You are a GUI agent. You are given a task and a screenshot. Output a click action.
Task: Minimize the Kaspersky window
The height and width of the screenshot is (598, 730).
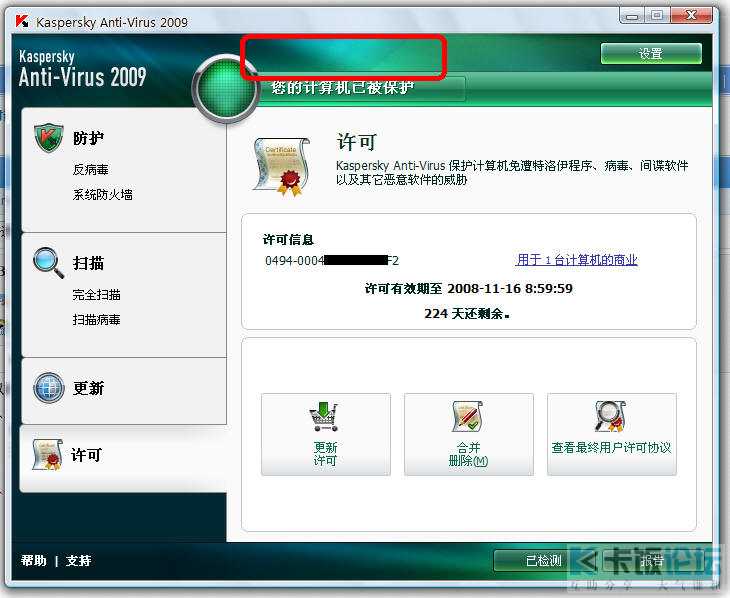[632, 16]
